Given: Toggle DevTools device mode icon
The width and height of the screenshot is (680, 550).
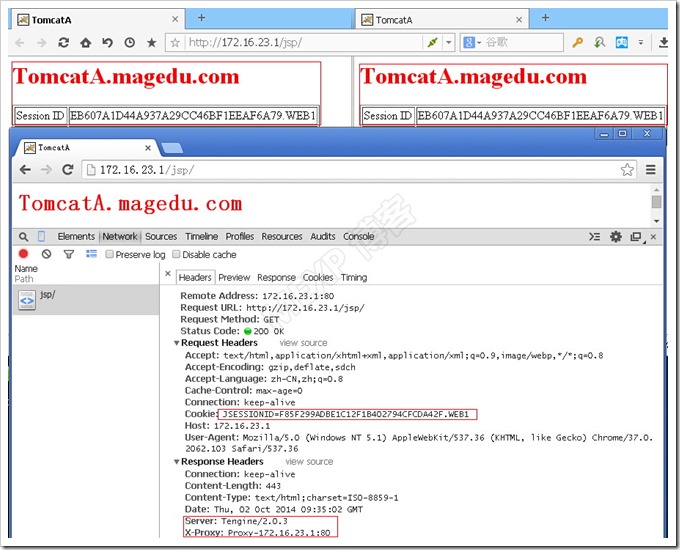Looking at the screenshot, I should click(x=41, y=237).
